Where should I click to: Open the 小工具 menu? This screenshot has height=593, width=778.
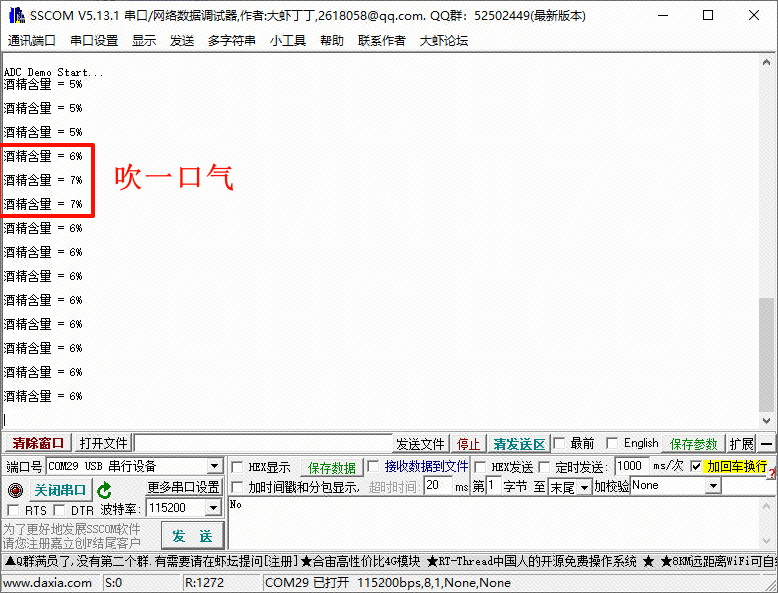[288, 40]
